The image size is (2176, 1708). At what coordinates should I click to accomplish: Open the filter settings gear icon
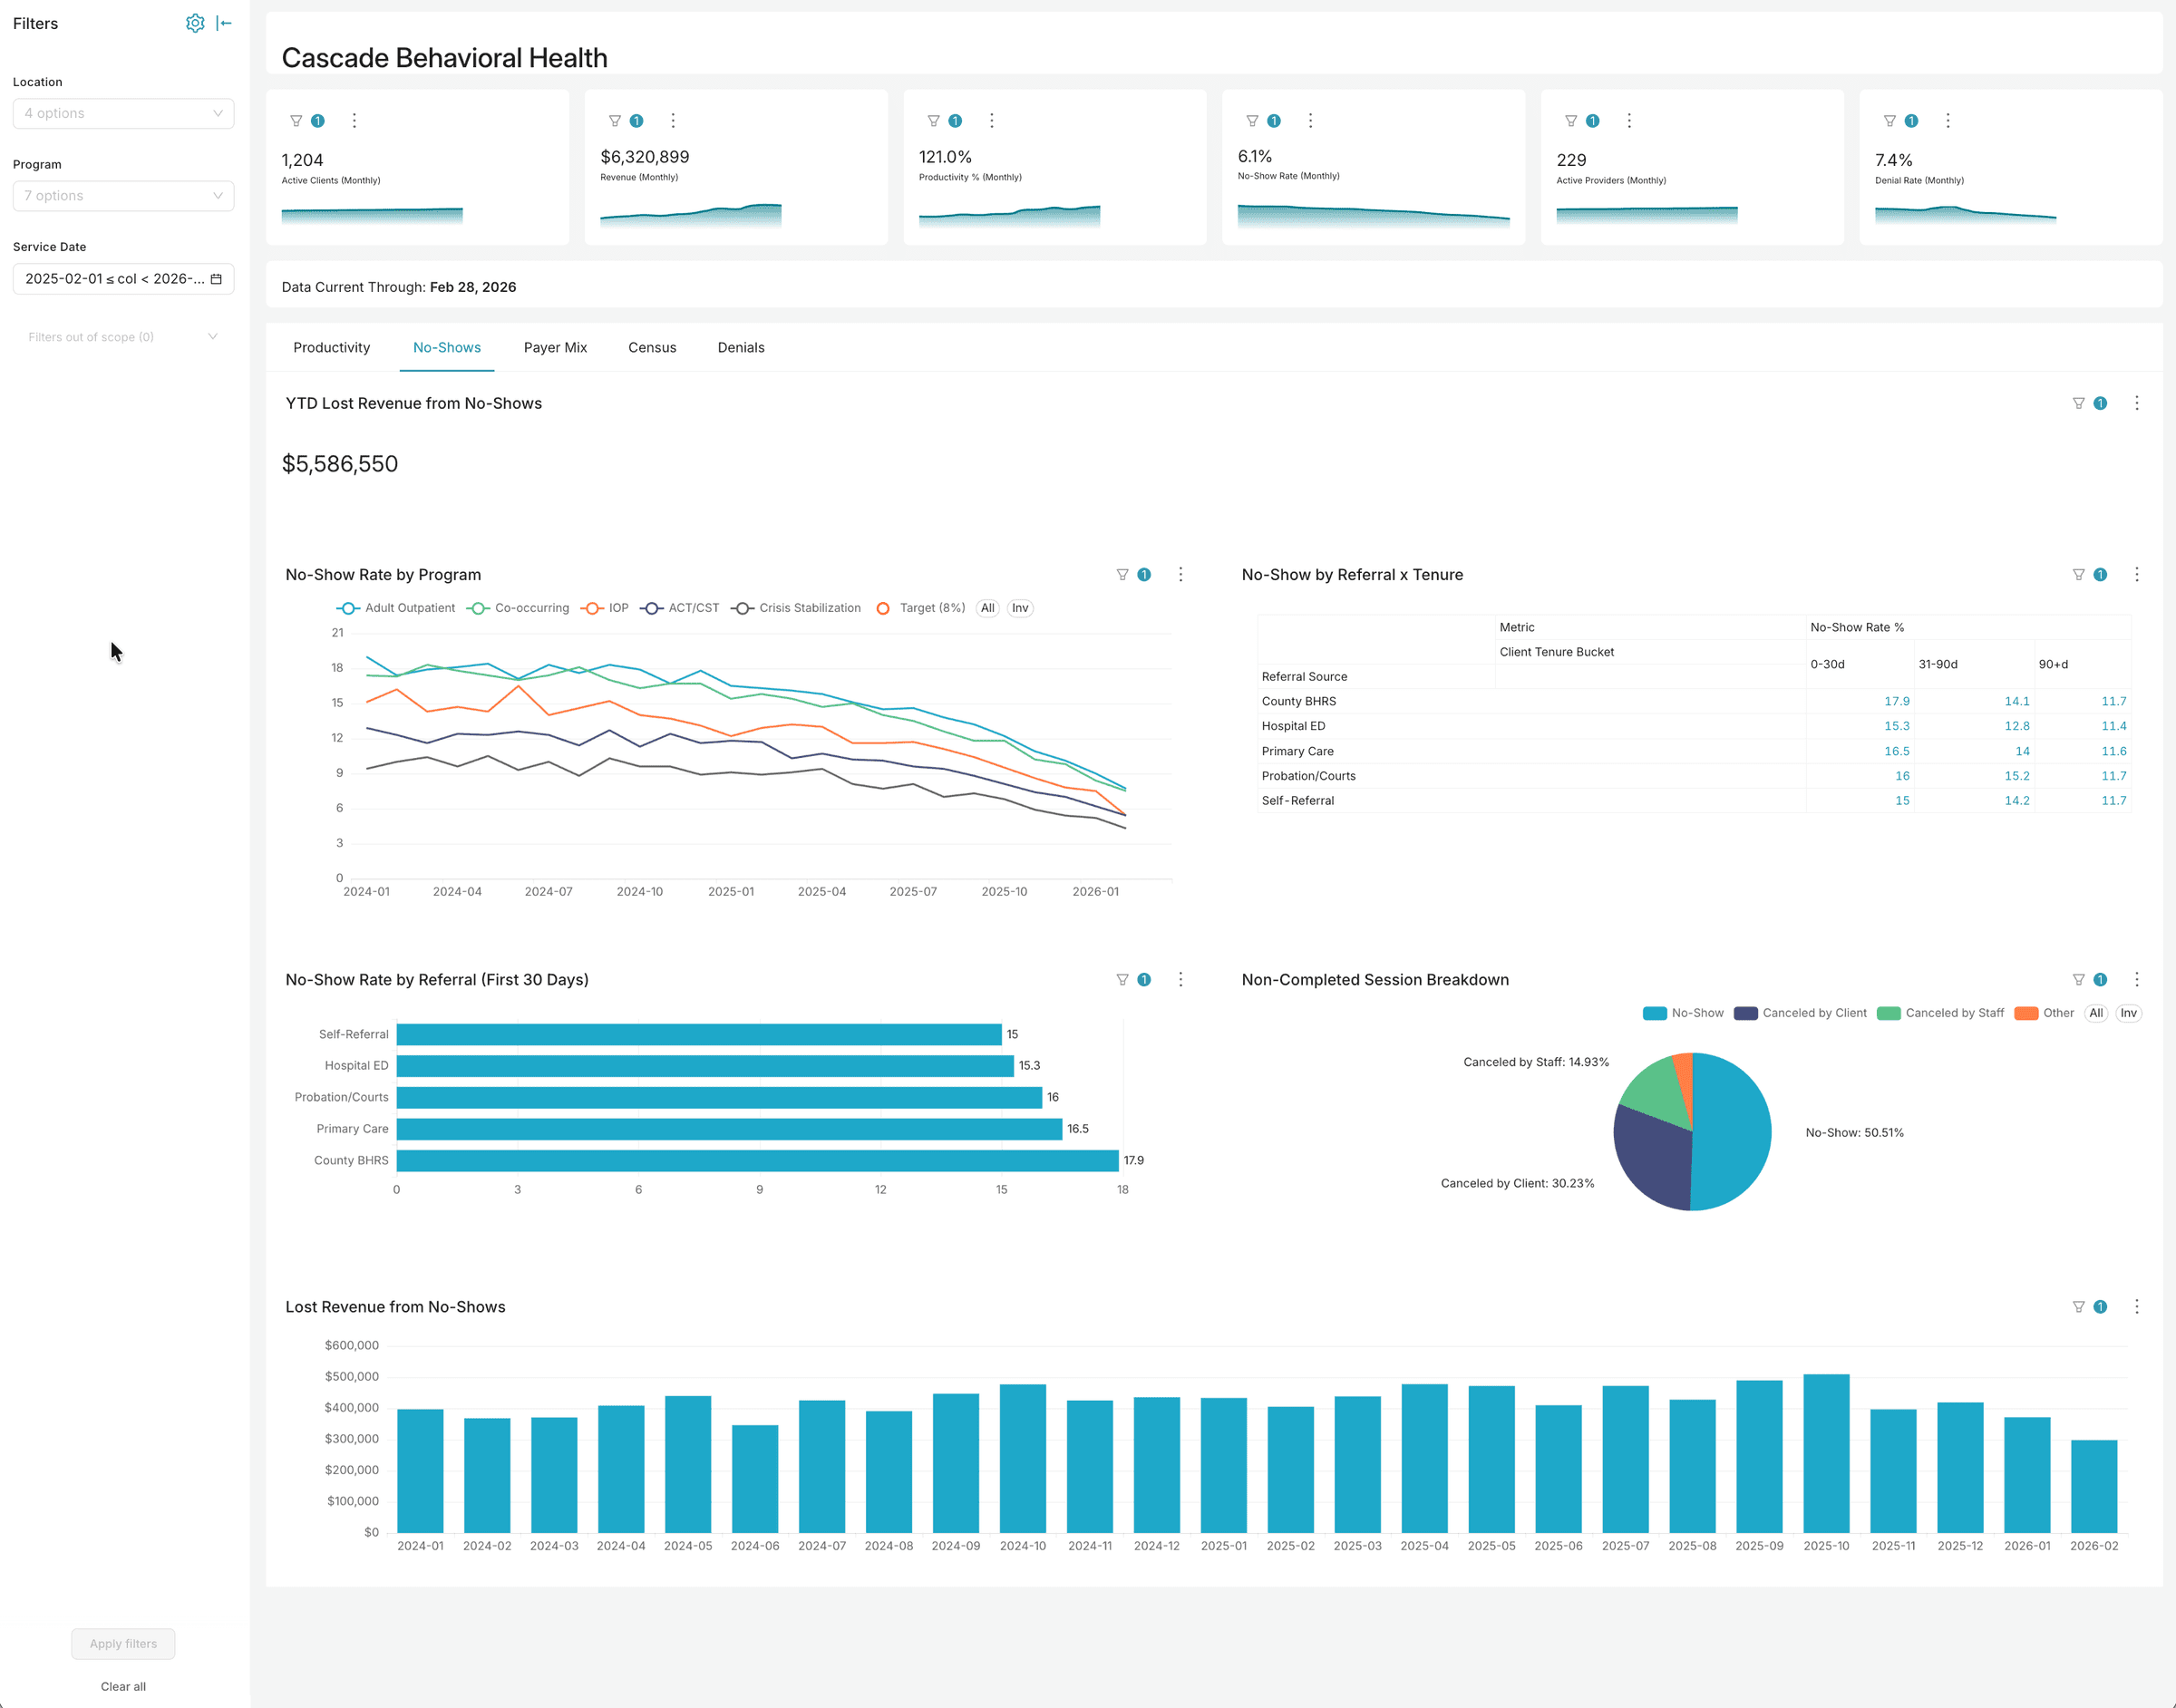click(x=196, y=22)
